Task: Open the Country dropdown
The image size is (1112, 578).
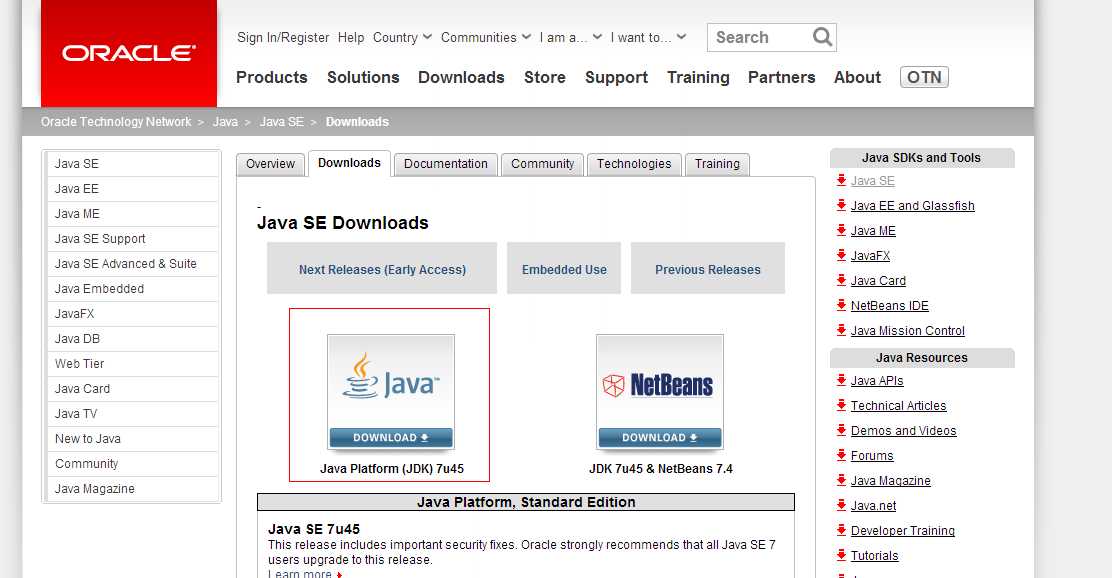Action: point(402,38)
